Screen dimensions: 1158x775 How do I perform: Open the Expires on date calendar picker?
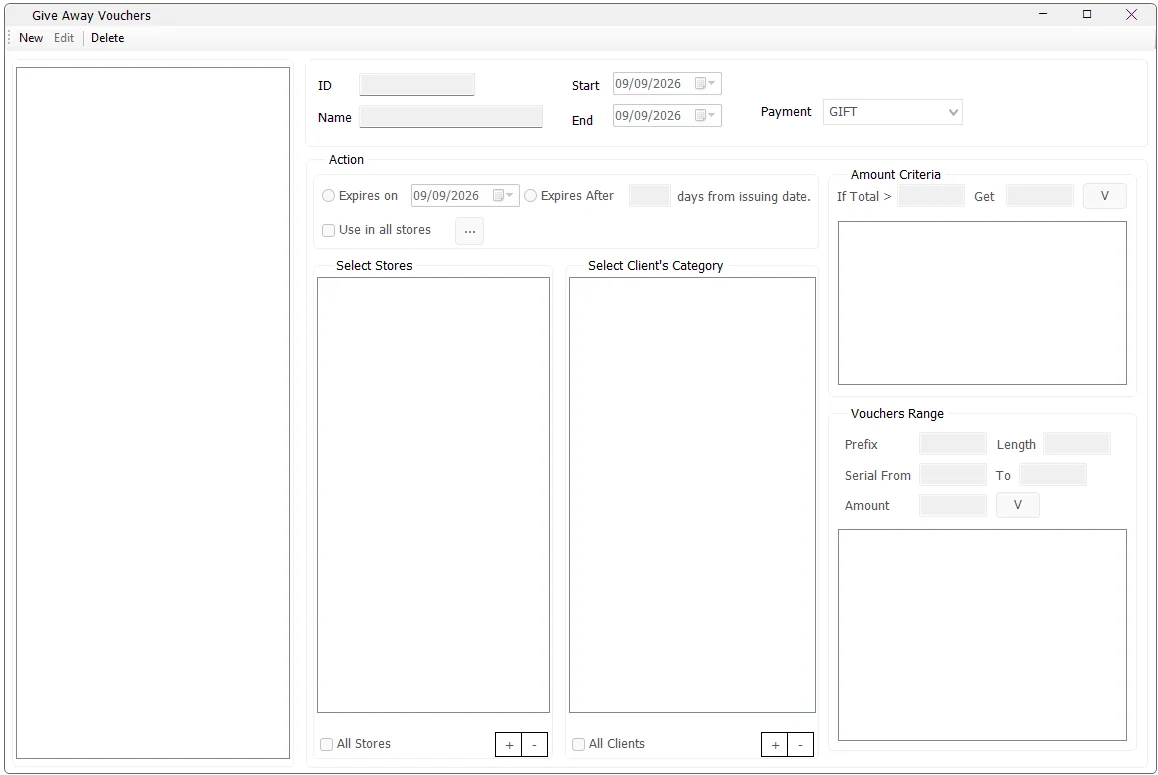pyautogui.click(x=503, y=196)
